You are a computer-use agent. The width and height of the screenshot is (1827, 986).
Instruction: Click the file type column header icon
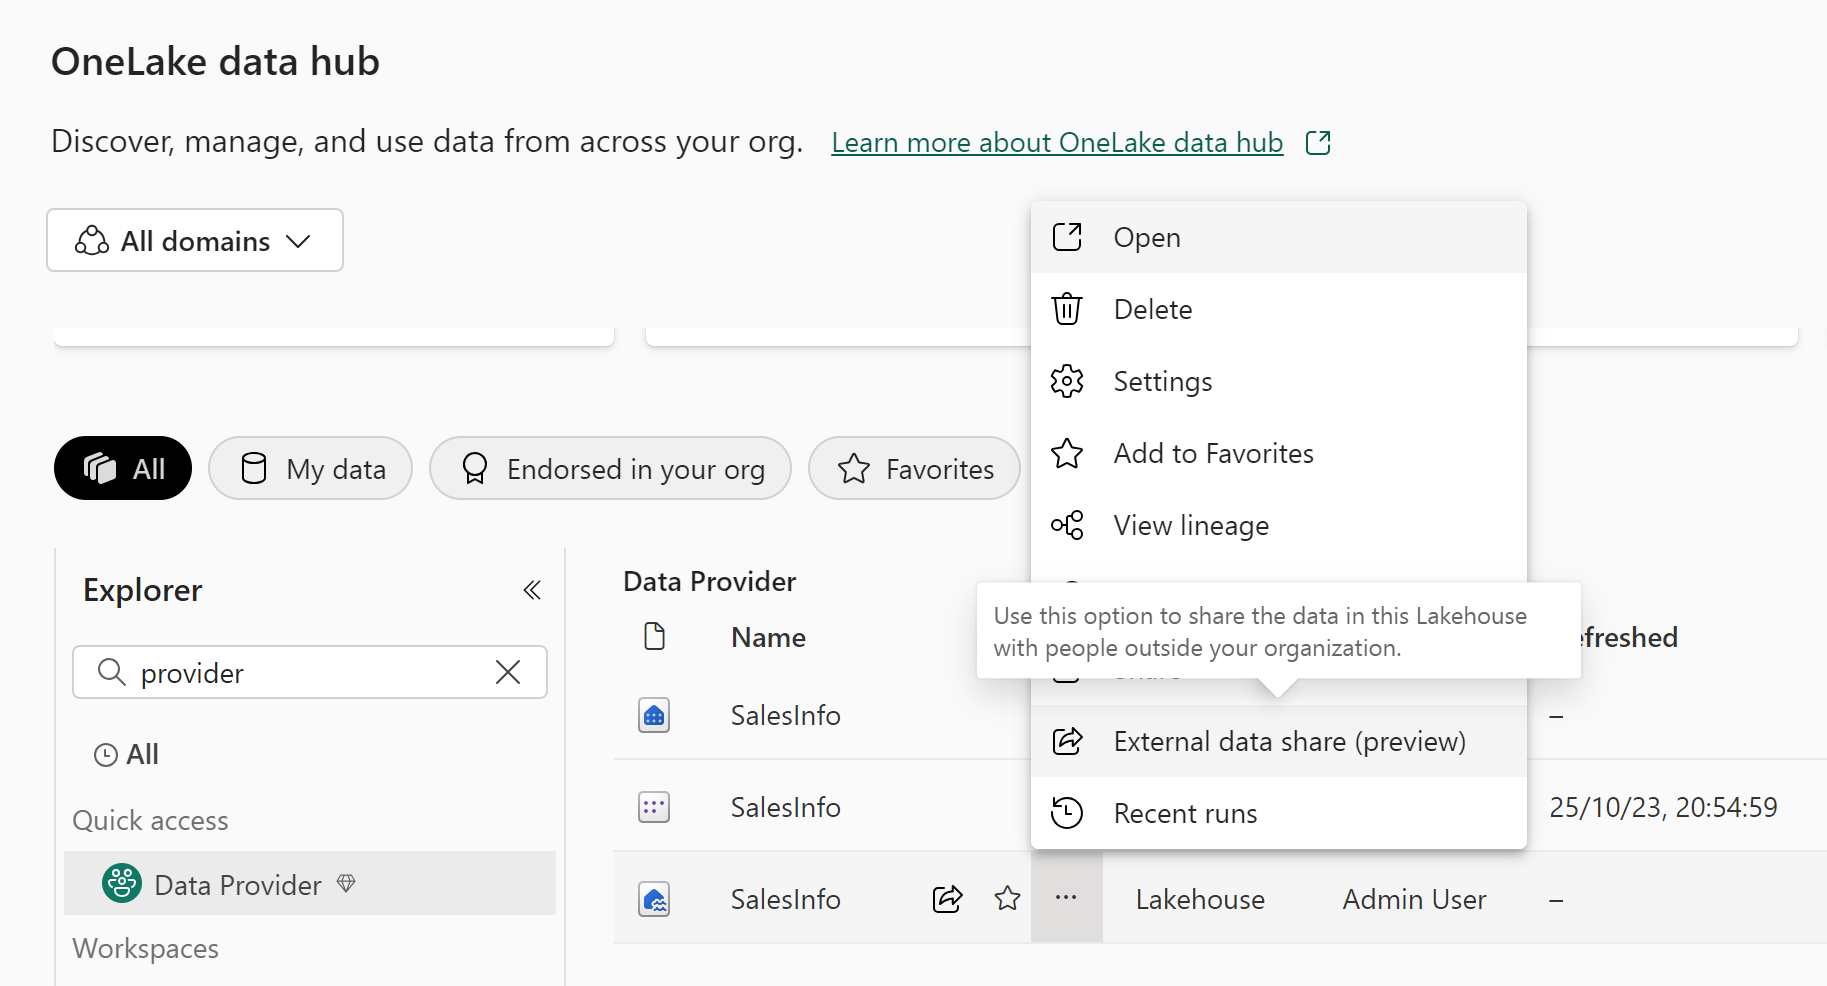click(654, 636)
